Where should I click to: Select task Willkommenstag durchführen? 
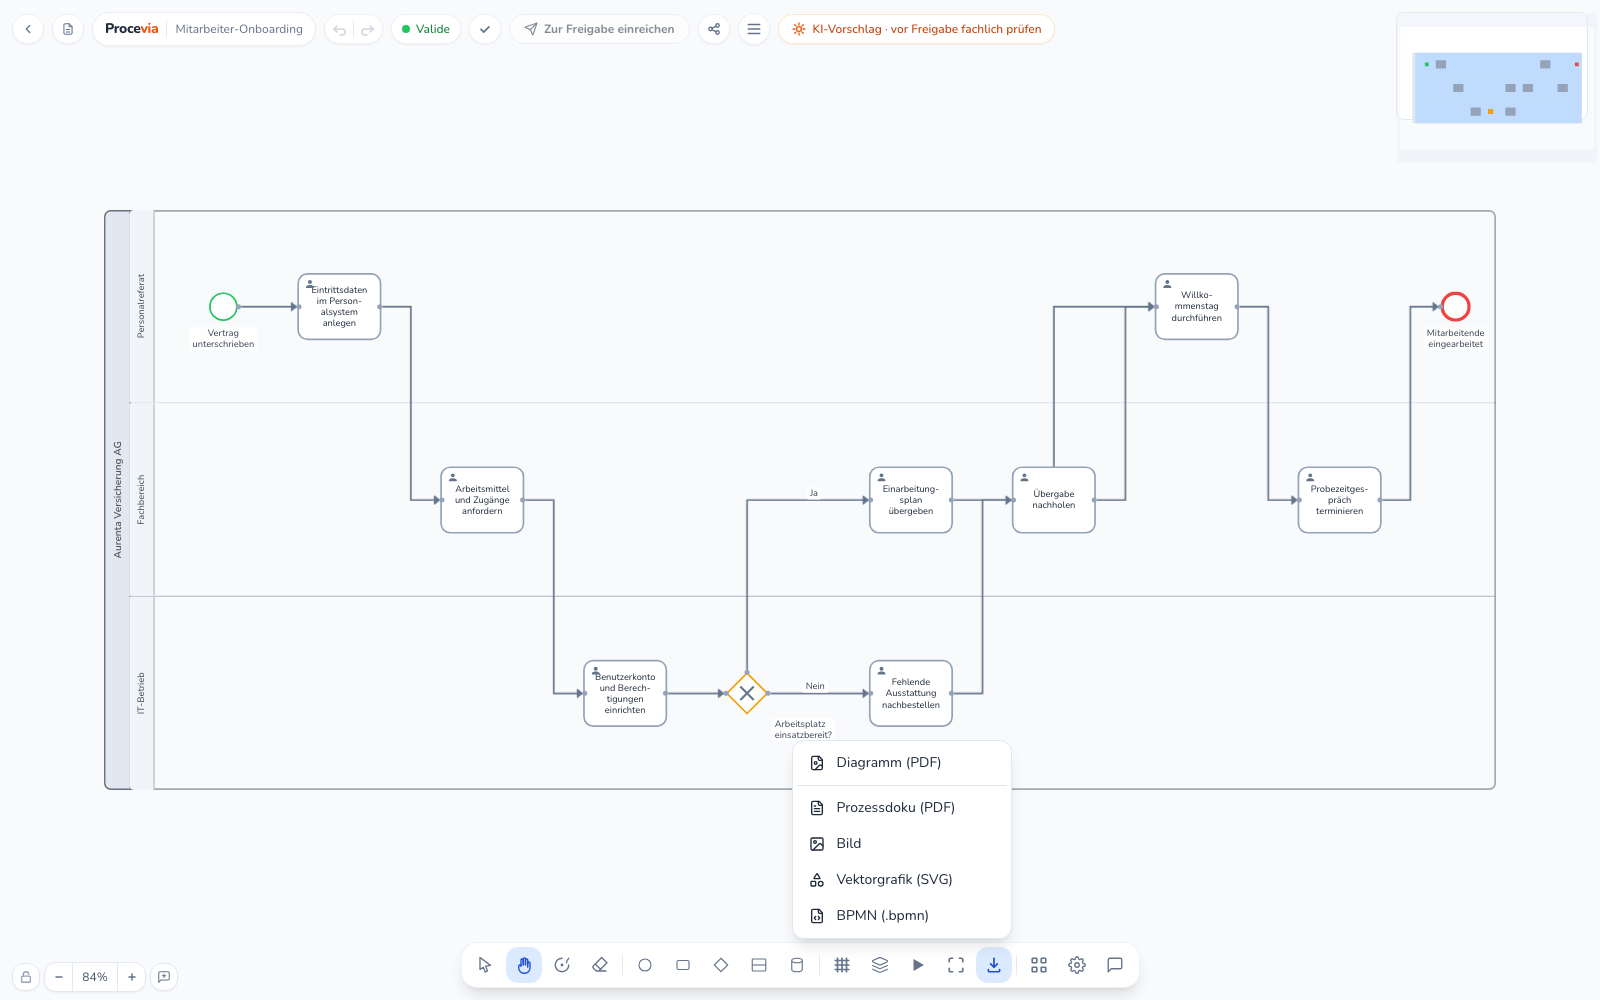coord(1197,307)
